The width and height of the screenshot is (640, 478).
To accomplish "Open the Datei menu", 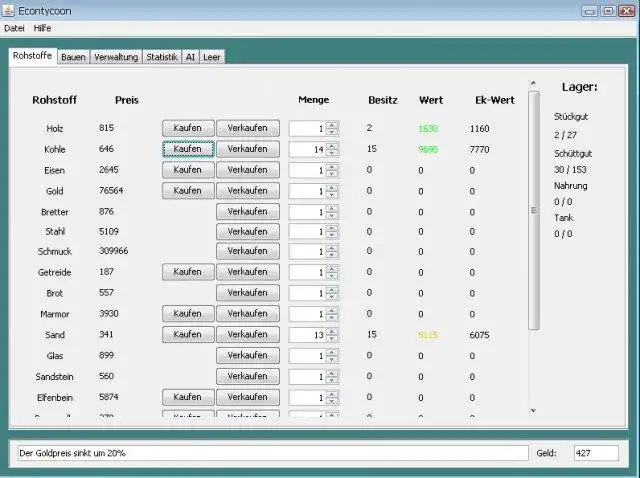I will pos(14,28).
